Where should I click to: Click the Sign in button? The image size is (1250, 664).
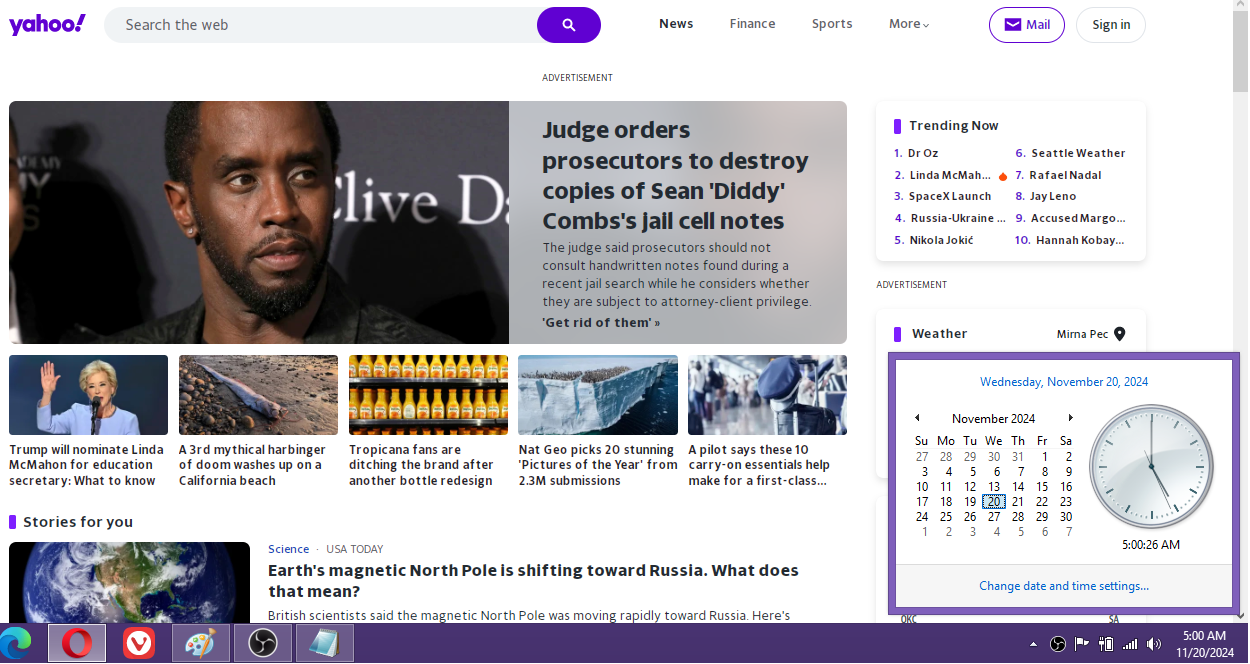coord(1111,25)
